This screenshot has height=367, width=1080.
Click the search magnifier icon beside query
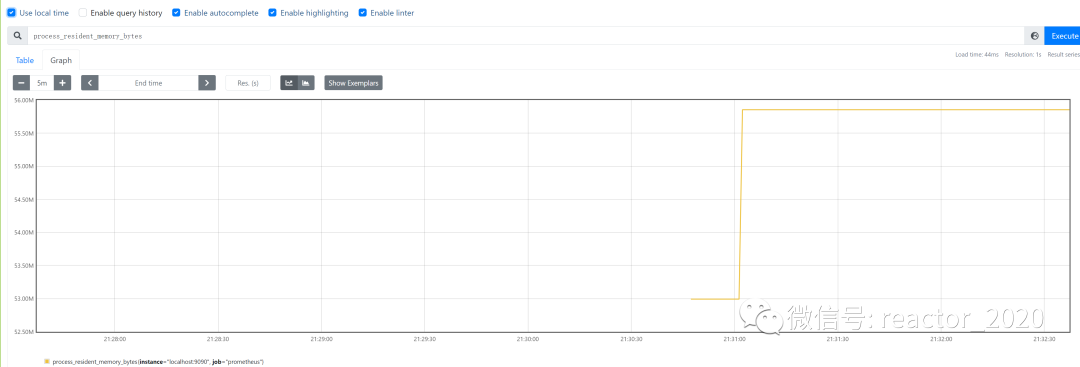pos(18,36)
